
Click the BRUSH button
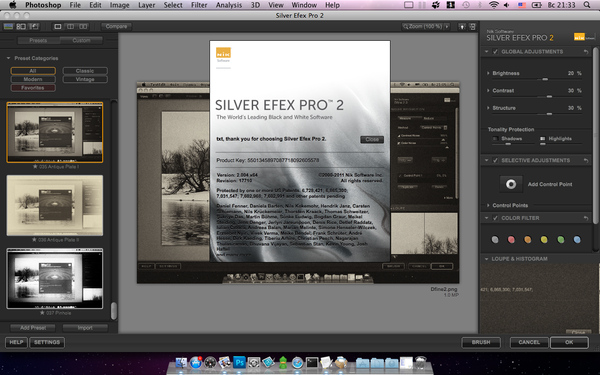[x=481, y=342]
